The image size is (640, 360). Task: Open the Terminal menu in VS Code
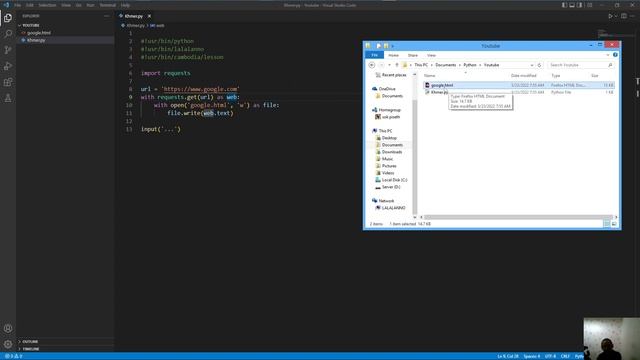(108, 5)
